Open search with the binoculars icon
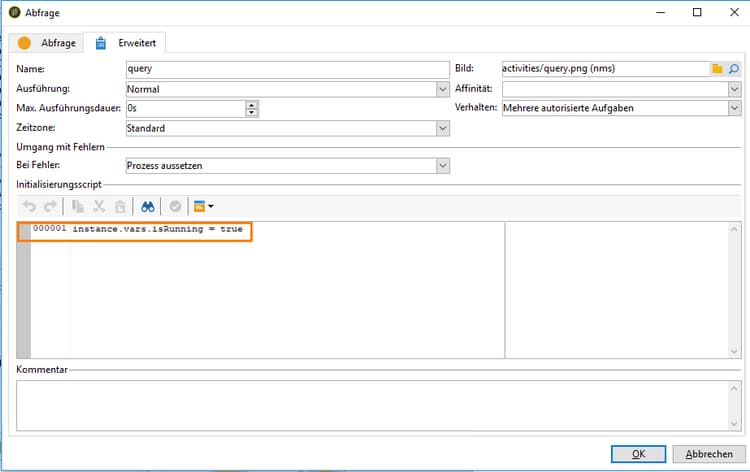Image resolution: width=750 pixels, height=472 pixels. pos(148,207)
